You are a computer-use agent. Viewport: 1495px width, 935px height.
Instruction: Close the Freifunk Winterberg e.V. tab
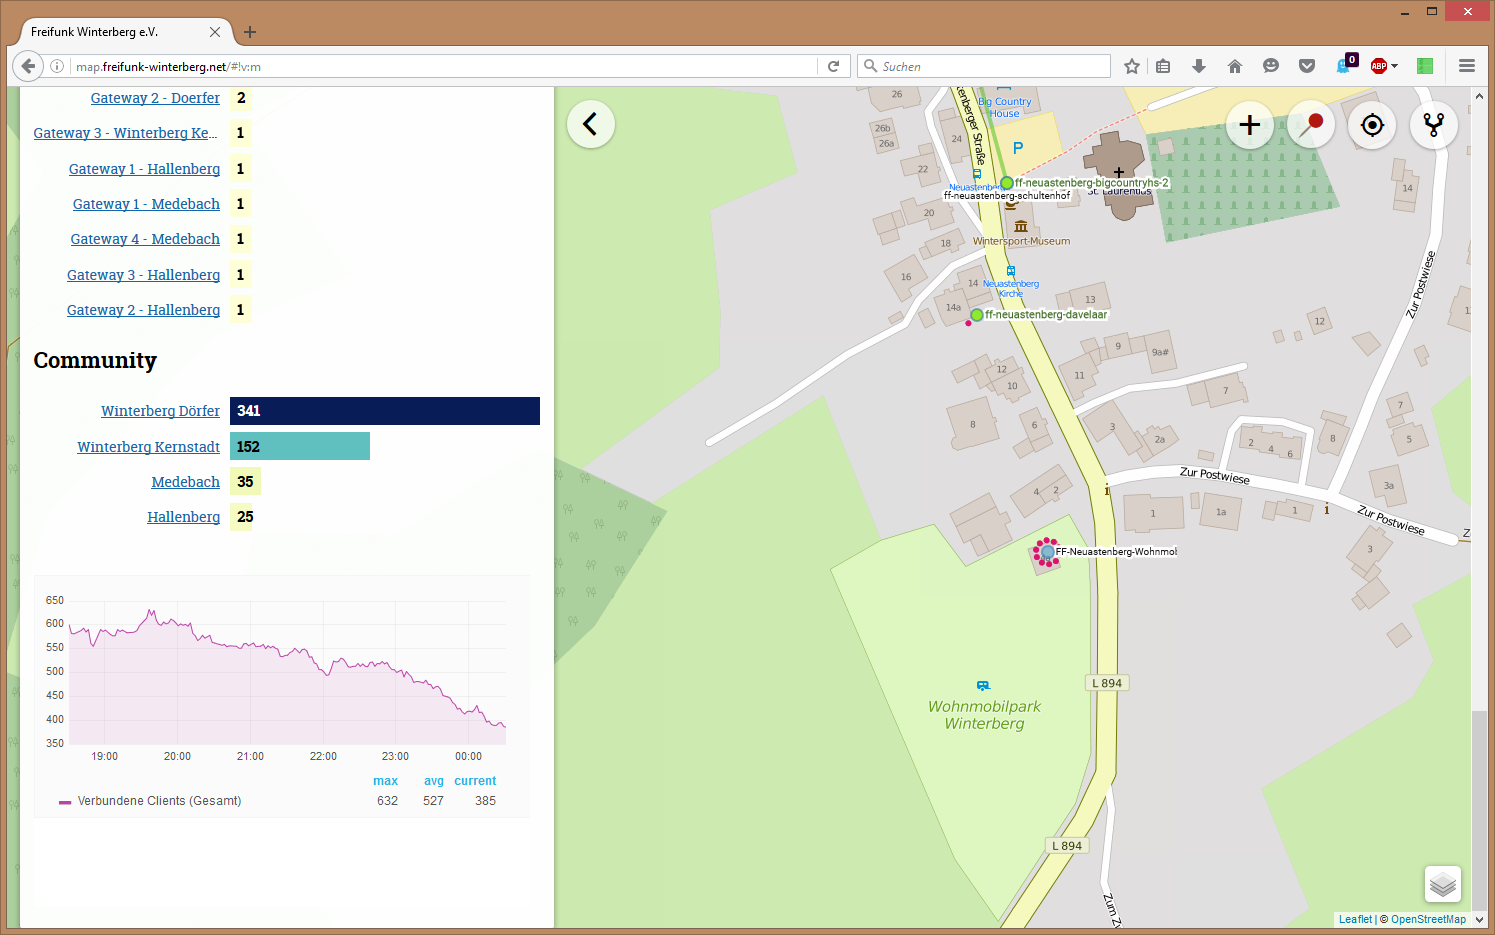(215, 32)
